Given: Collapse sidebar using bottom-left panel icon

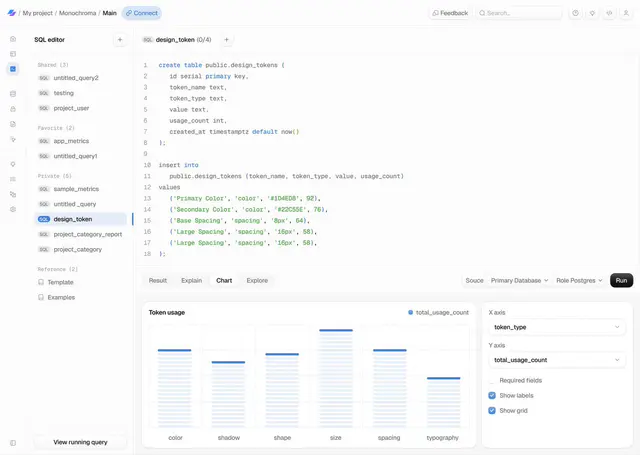Looking at the screenshot, I should click(x=13, y=443).
